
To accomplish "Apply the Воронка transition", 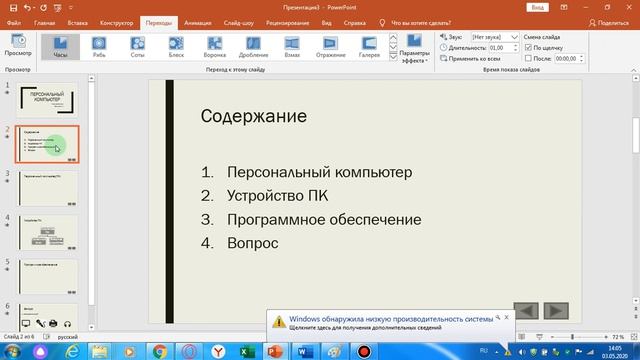I will pyautogui.click(x=215, y=47).
